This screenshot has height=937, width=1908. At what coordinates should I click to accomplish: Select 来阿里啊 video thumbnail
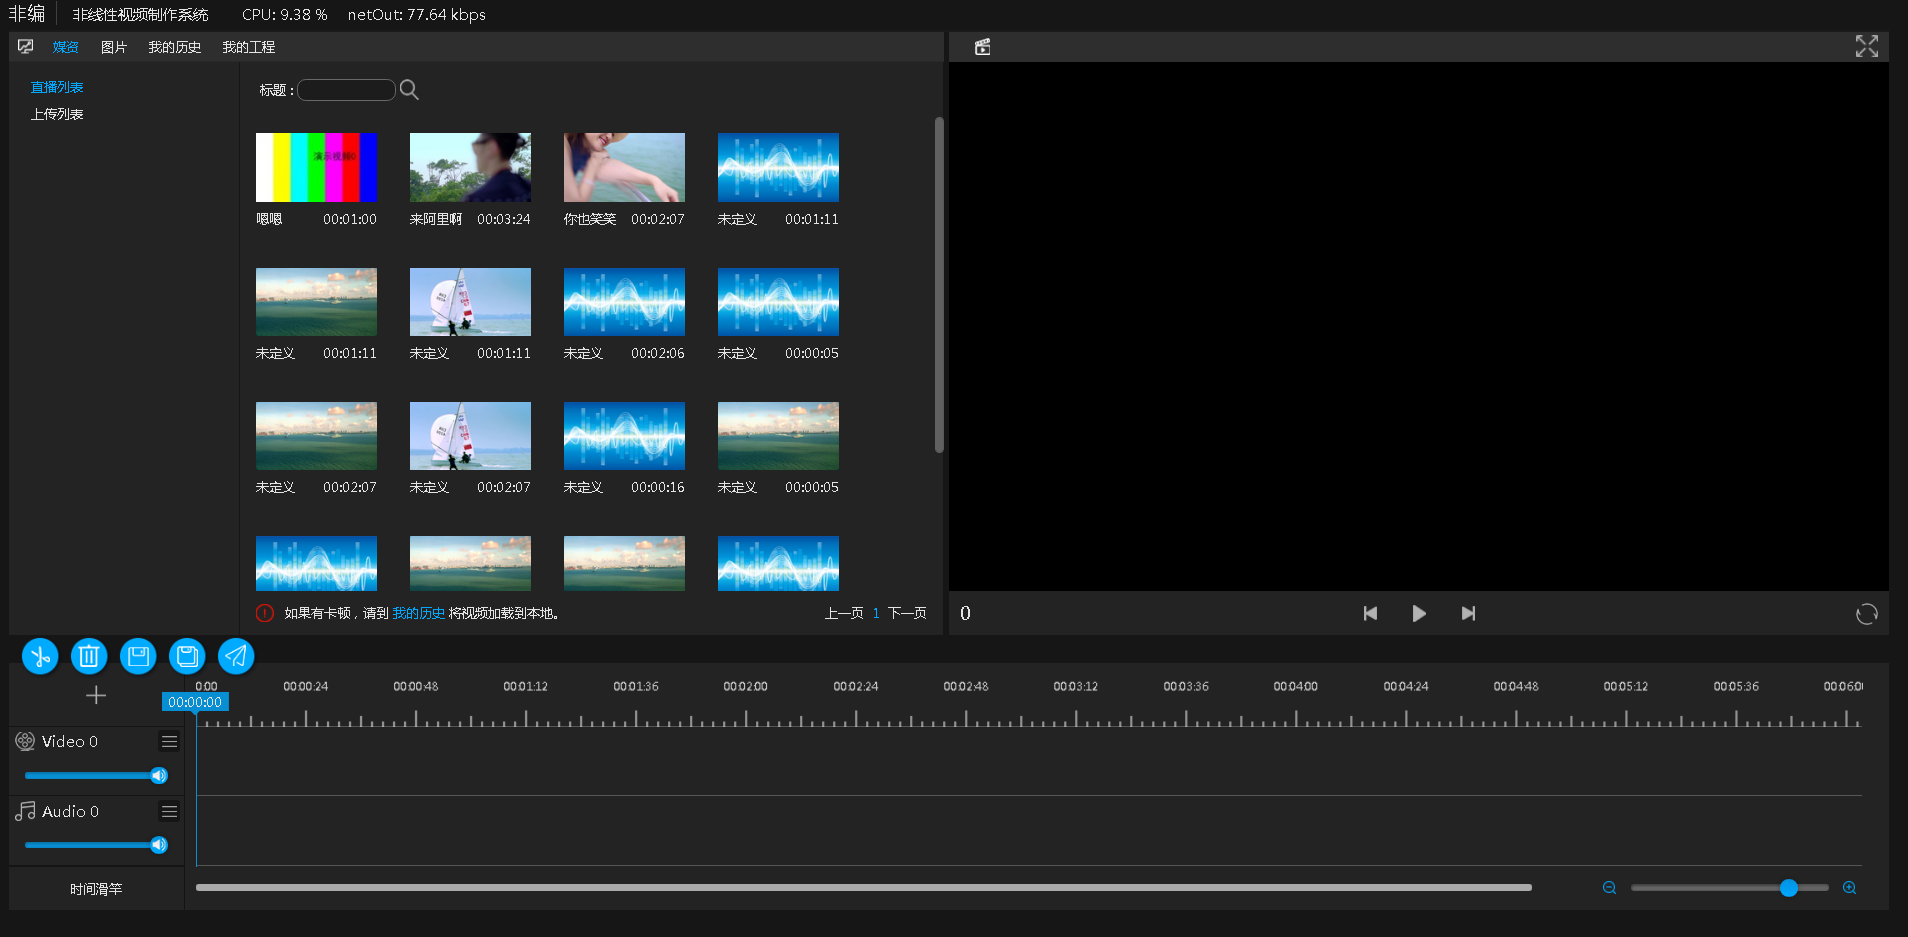click(x=470, y=167)
